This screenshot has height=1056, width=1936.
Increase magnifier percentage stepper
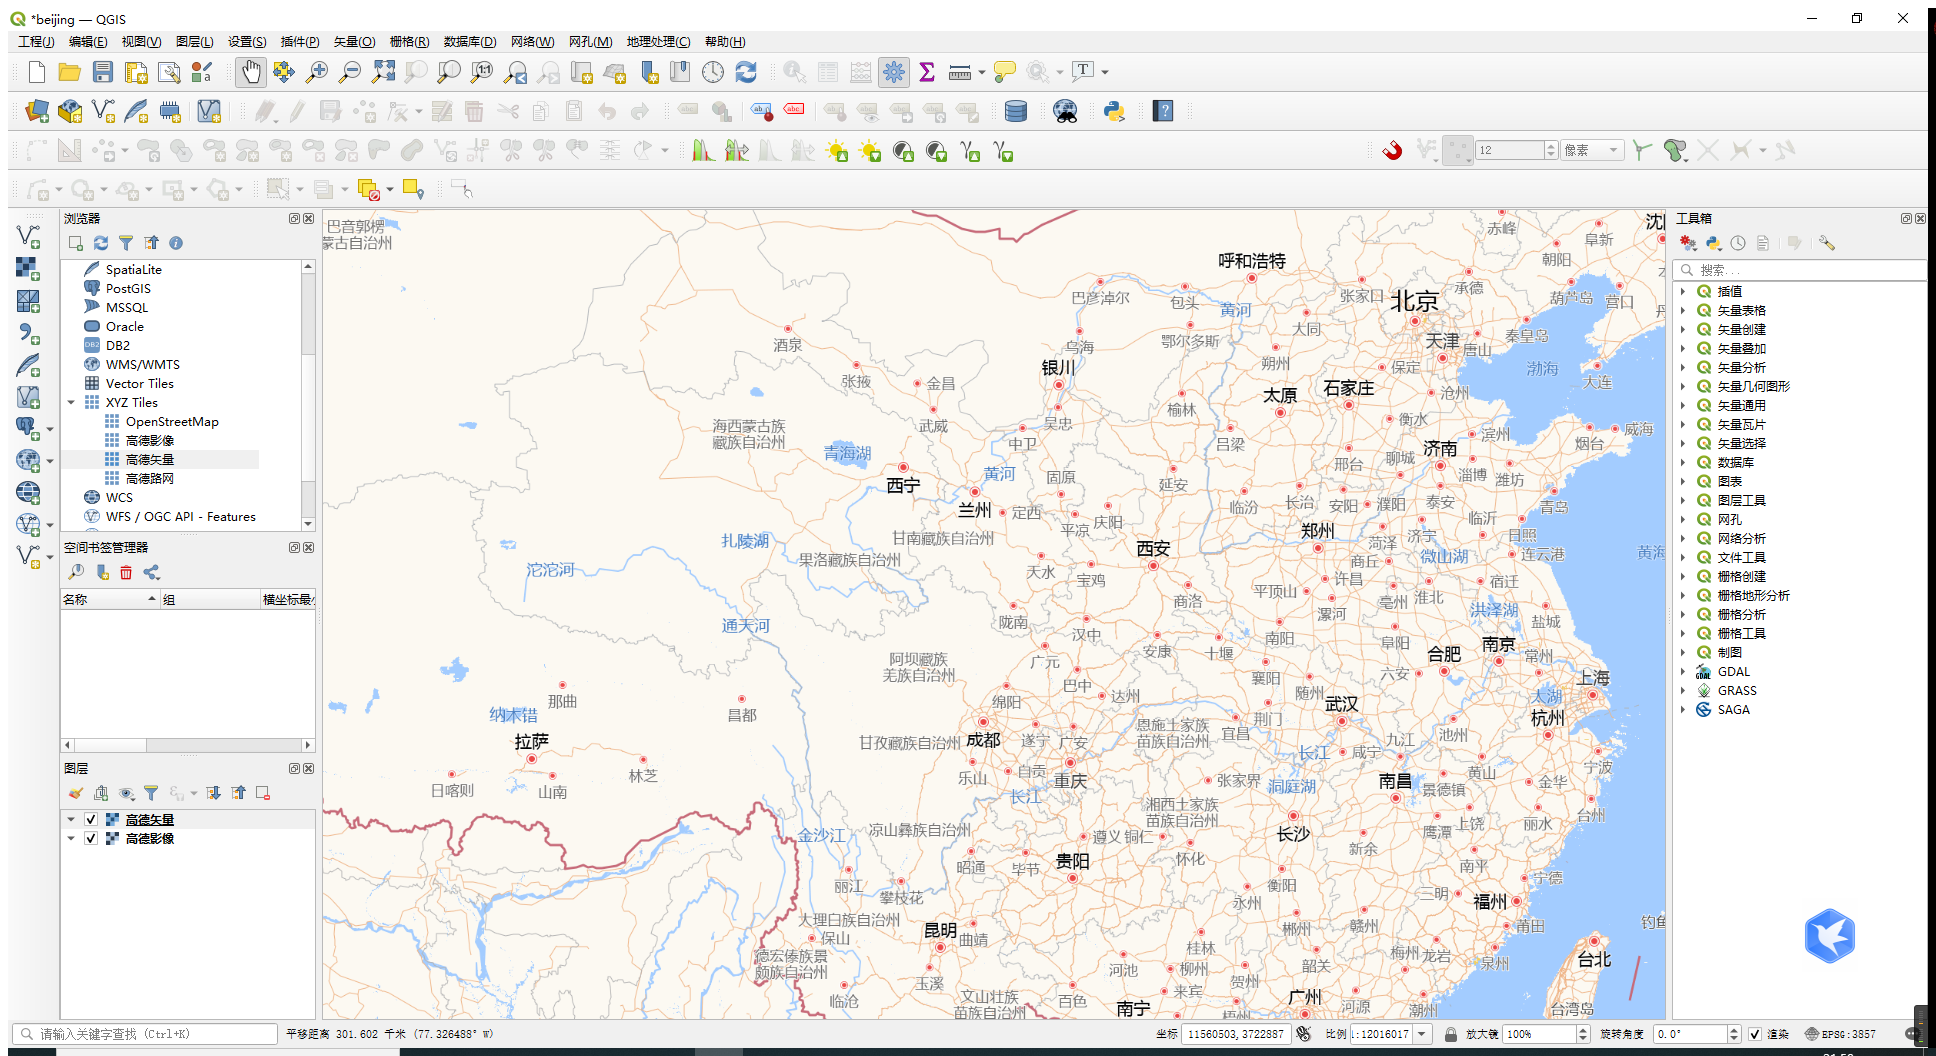point(1583,1030)
